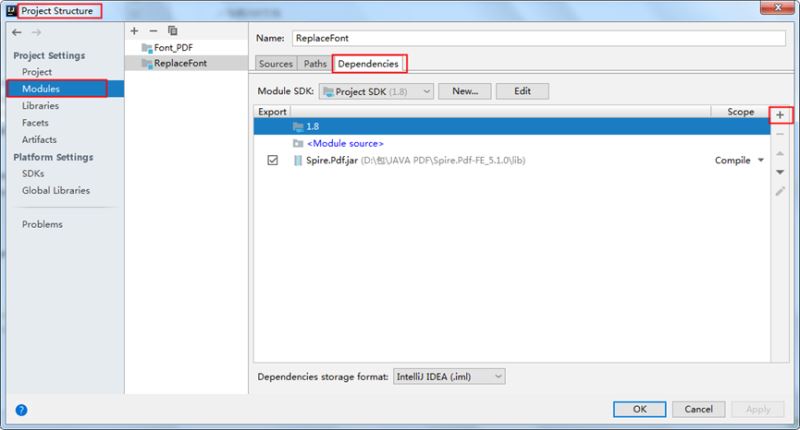
Task: Open help via question mark icon
Action: pos(21,410)
